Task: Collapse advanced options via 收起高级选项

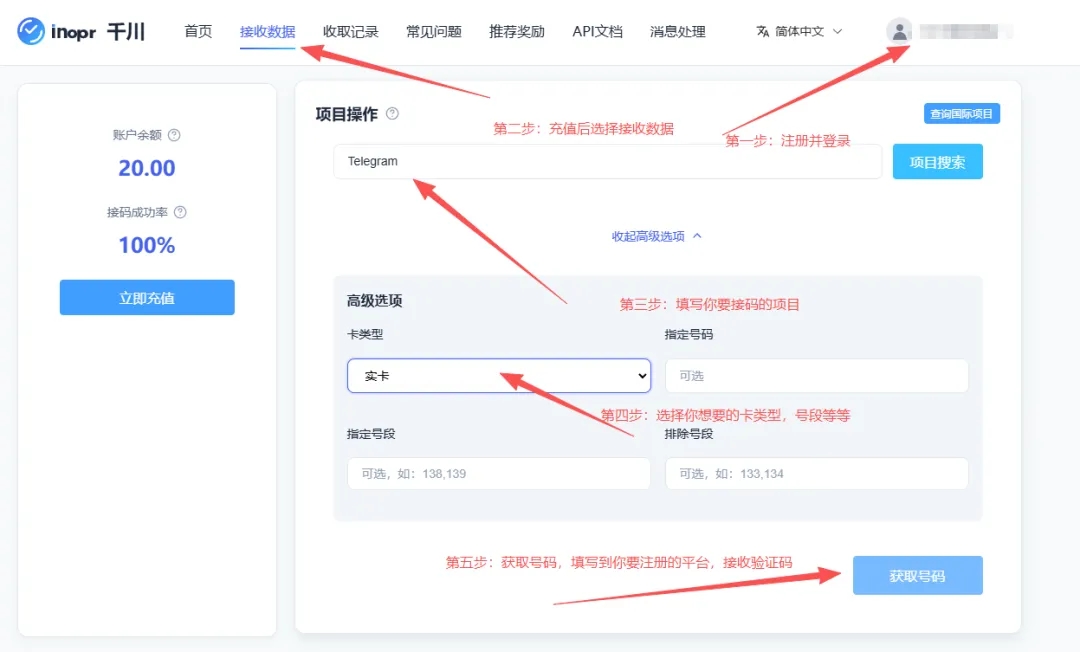Action: 656,236
